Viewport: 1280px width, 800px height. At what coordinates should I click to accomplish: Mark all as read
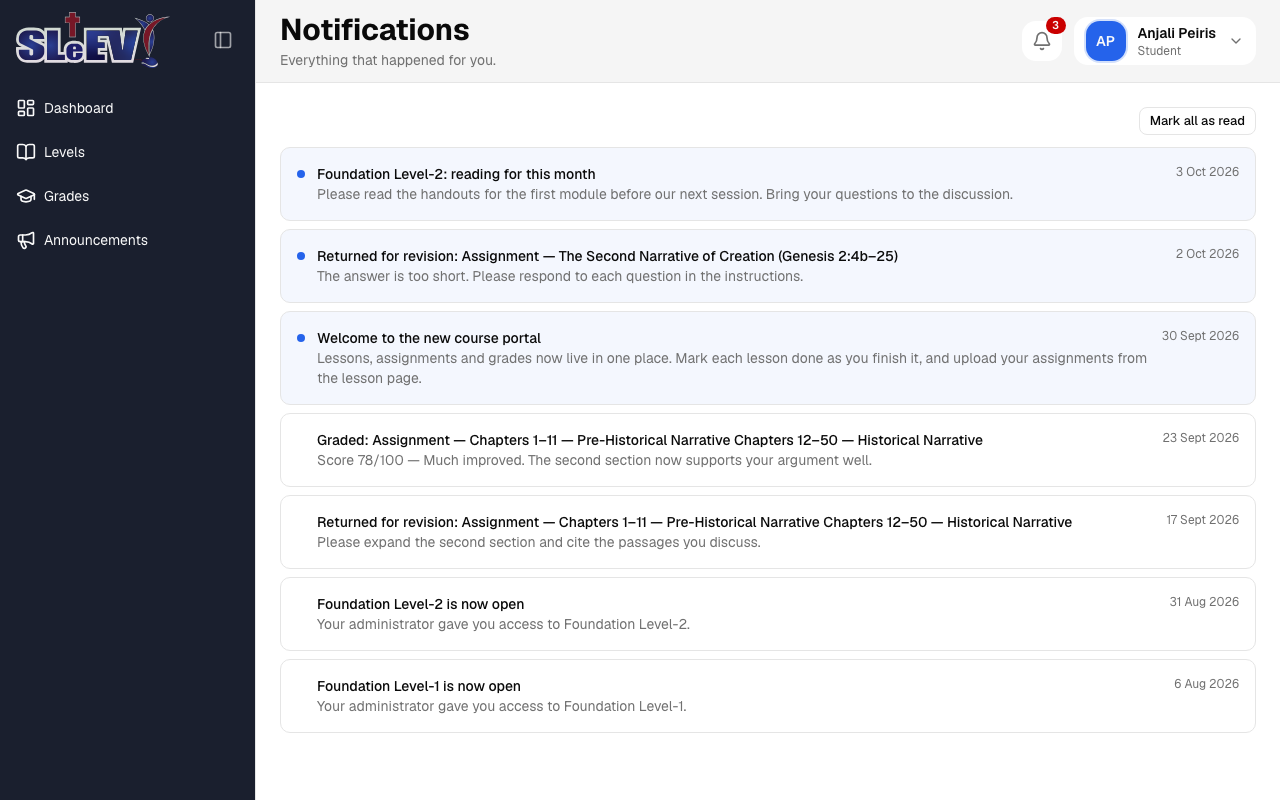pos(1197,121)
